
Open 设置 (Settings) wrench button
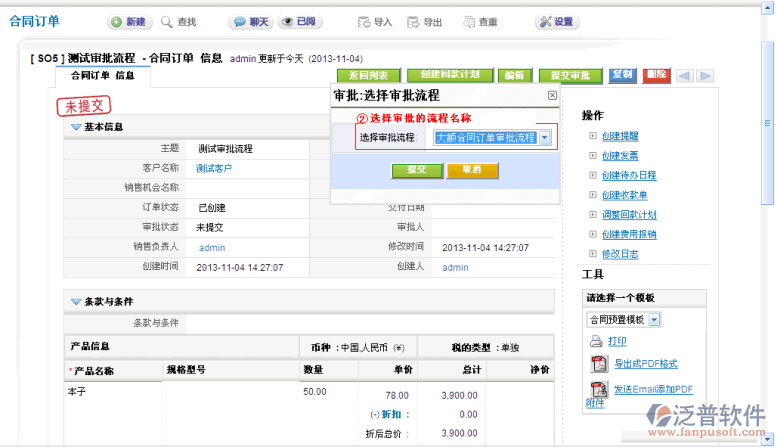556,21
